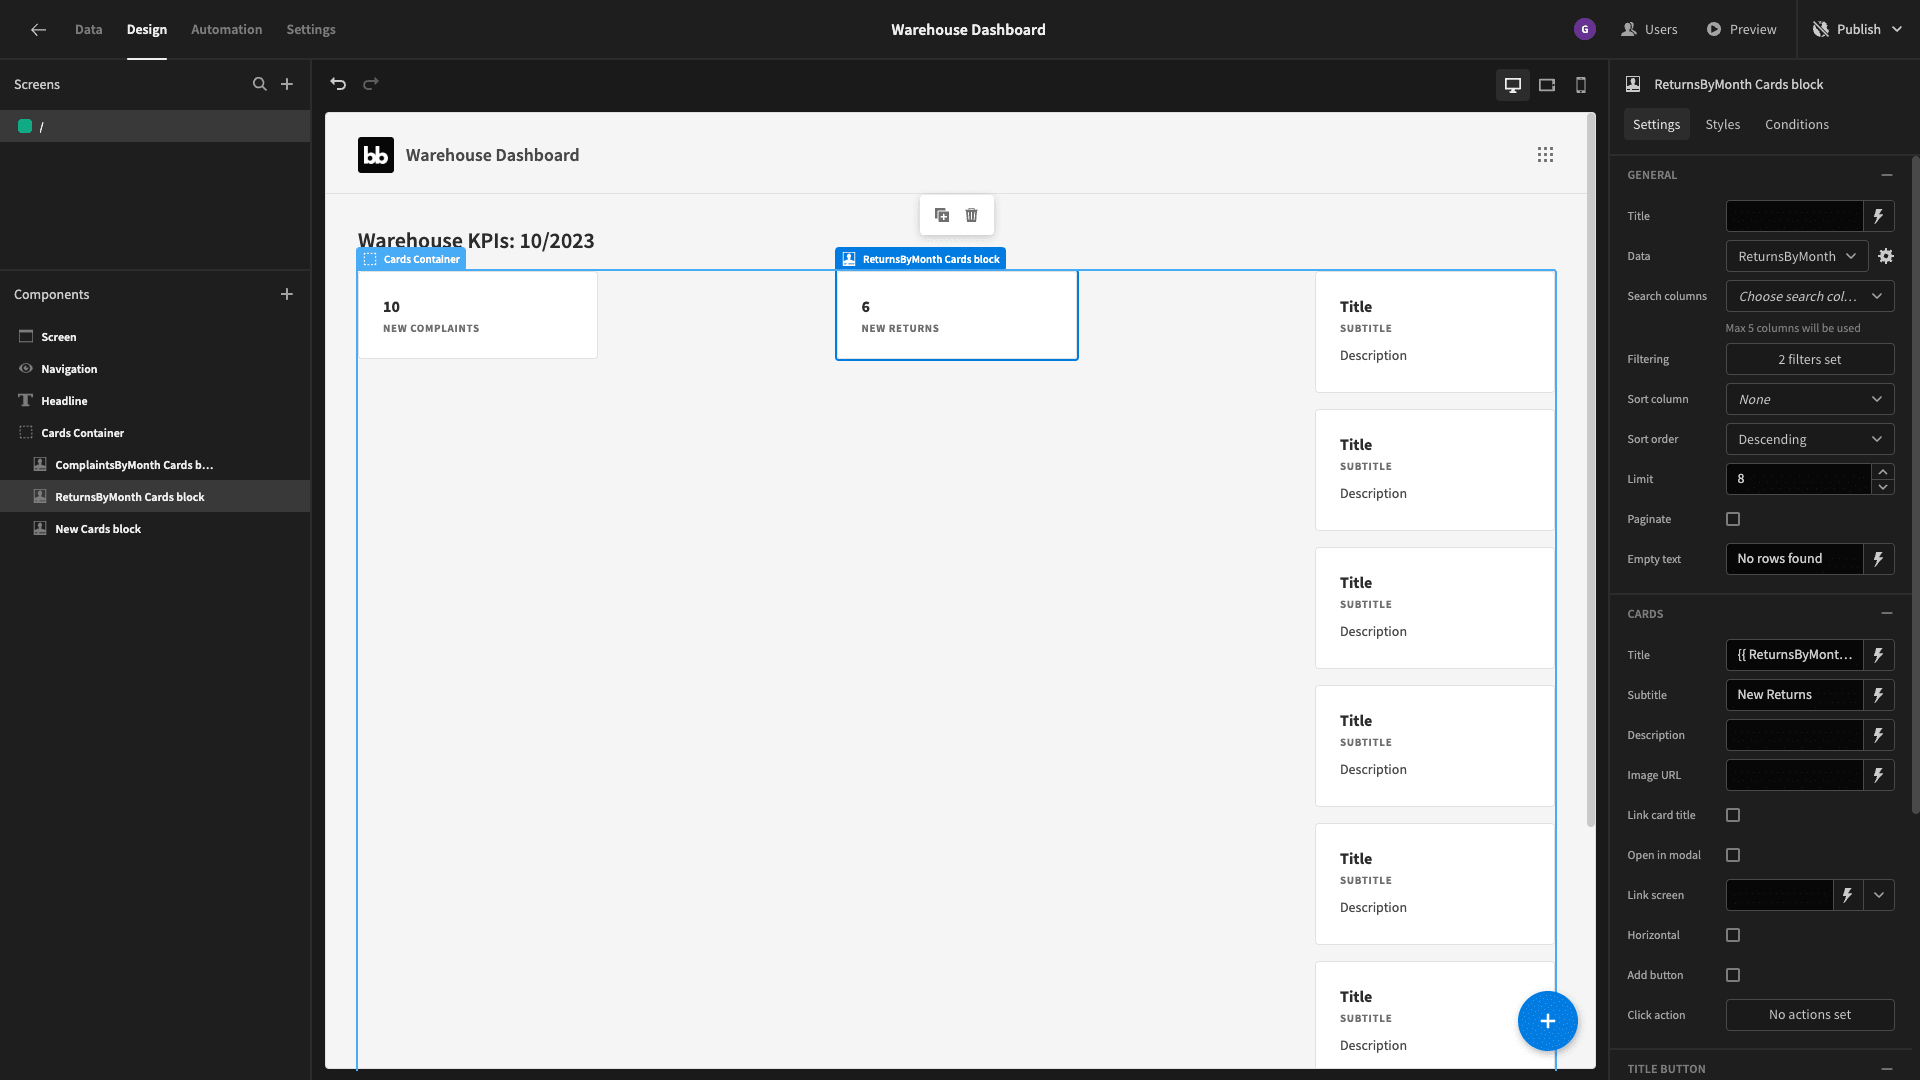The height and width of the screenshot is (1080, 1920).
Task: Switch to the Data tab
Action: point(88,30)
